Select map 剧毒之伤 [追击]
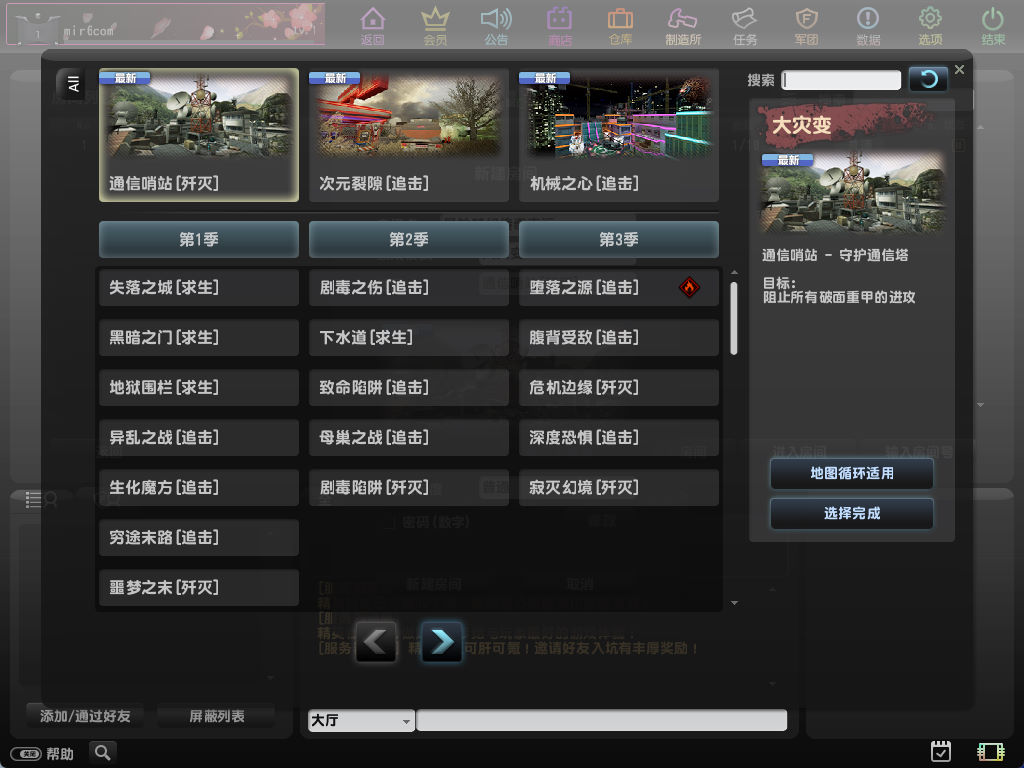Viewport: 1024px width, 768px height. pyautogui.click(x=409, y=288)
